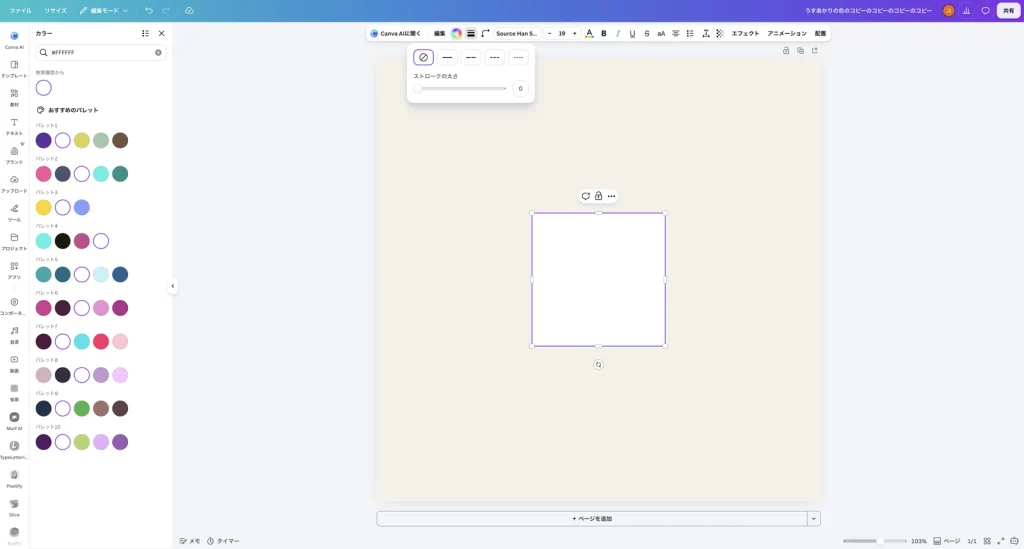1024x549 pixels.
Task: Open the アニメーション toolbar menu
Action: (x=787, y=33)
